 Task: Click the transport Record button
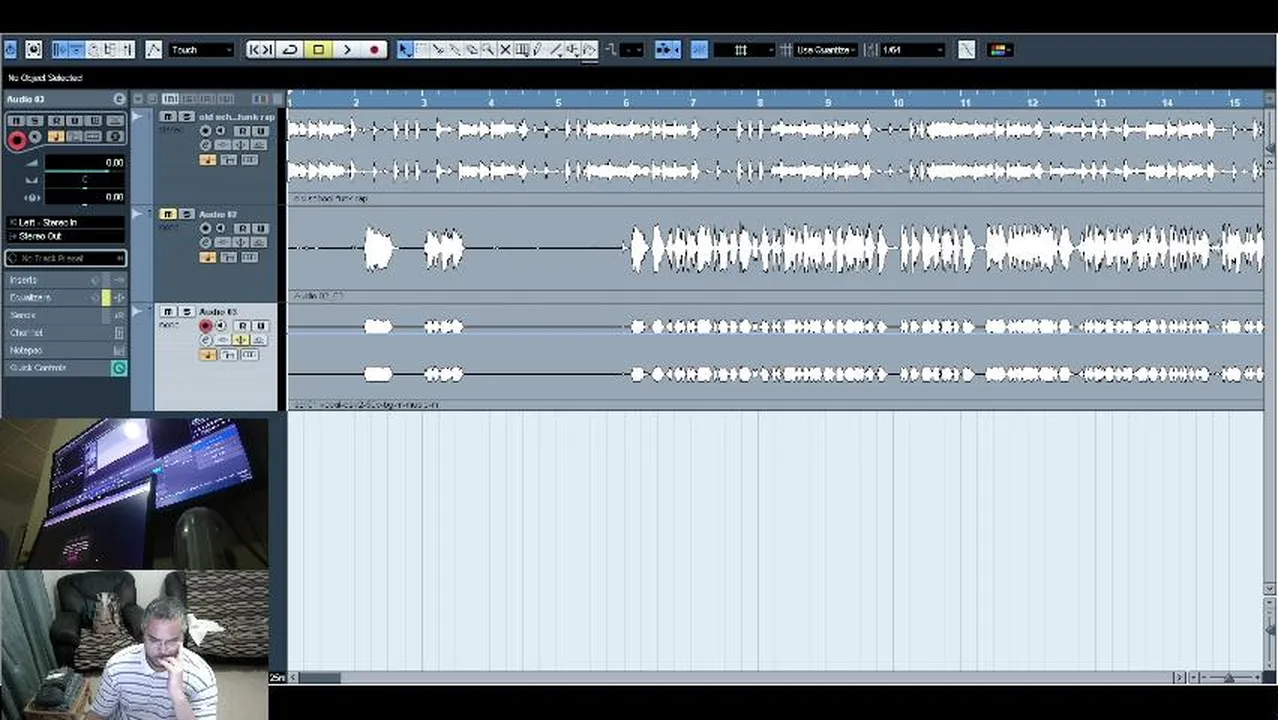click(x=374, y=49)
